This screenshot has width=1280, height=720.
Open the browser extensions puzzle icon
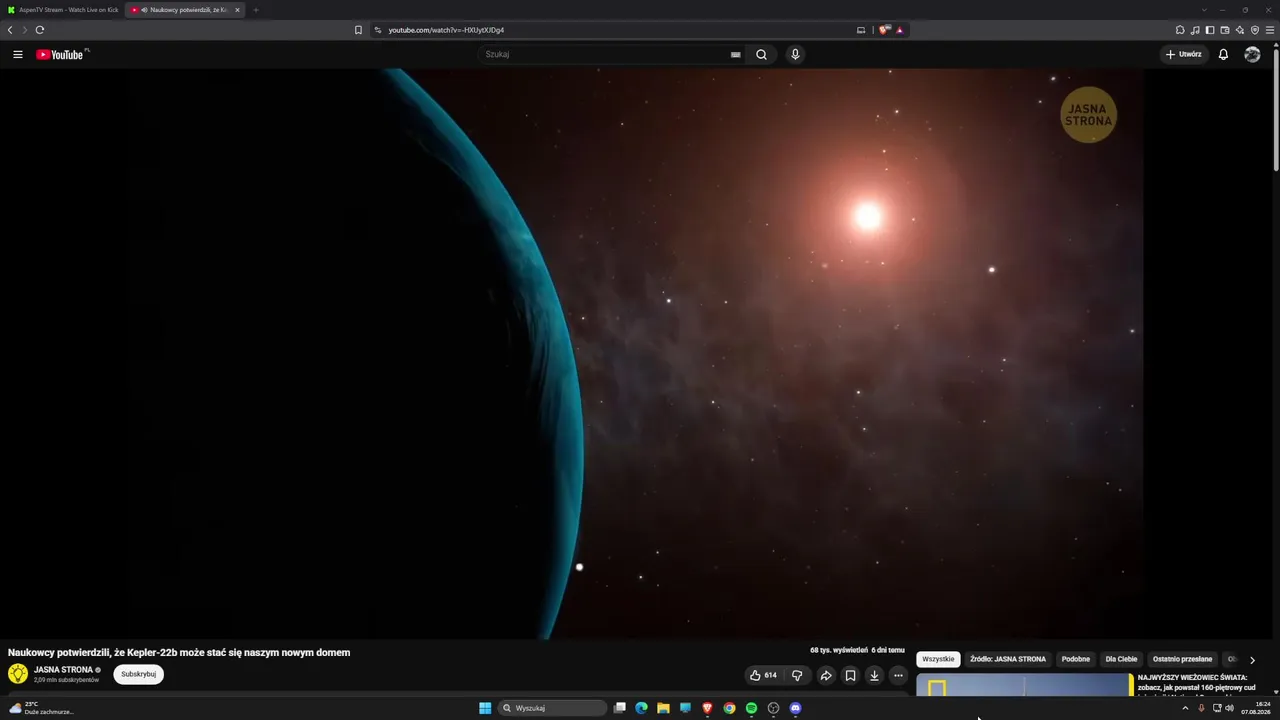1180,30
